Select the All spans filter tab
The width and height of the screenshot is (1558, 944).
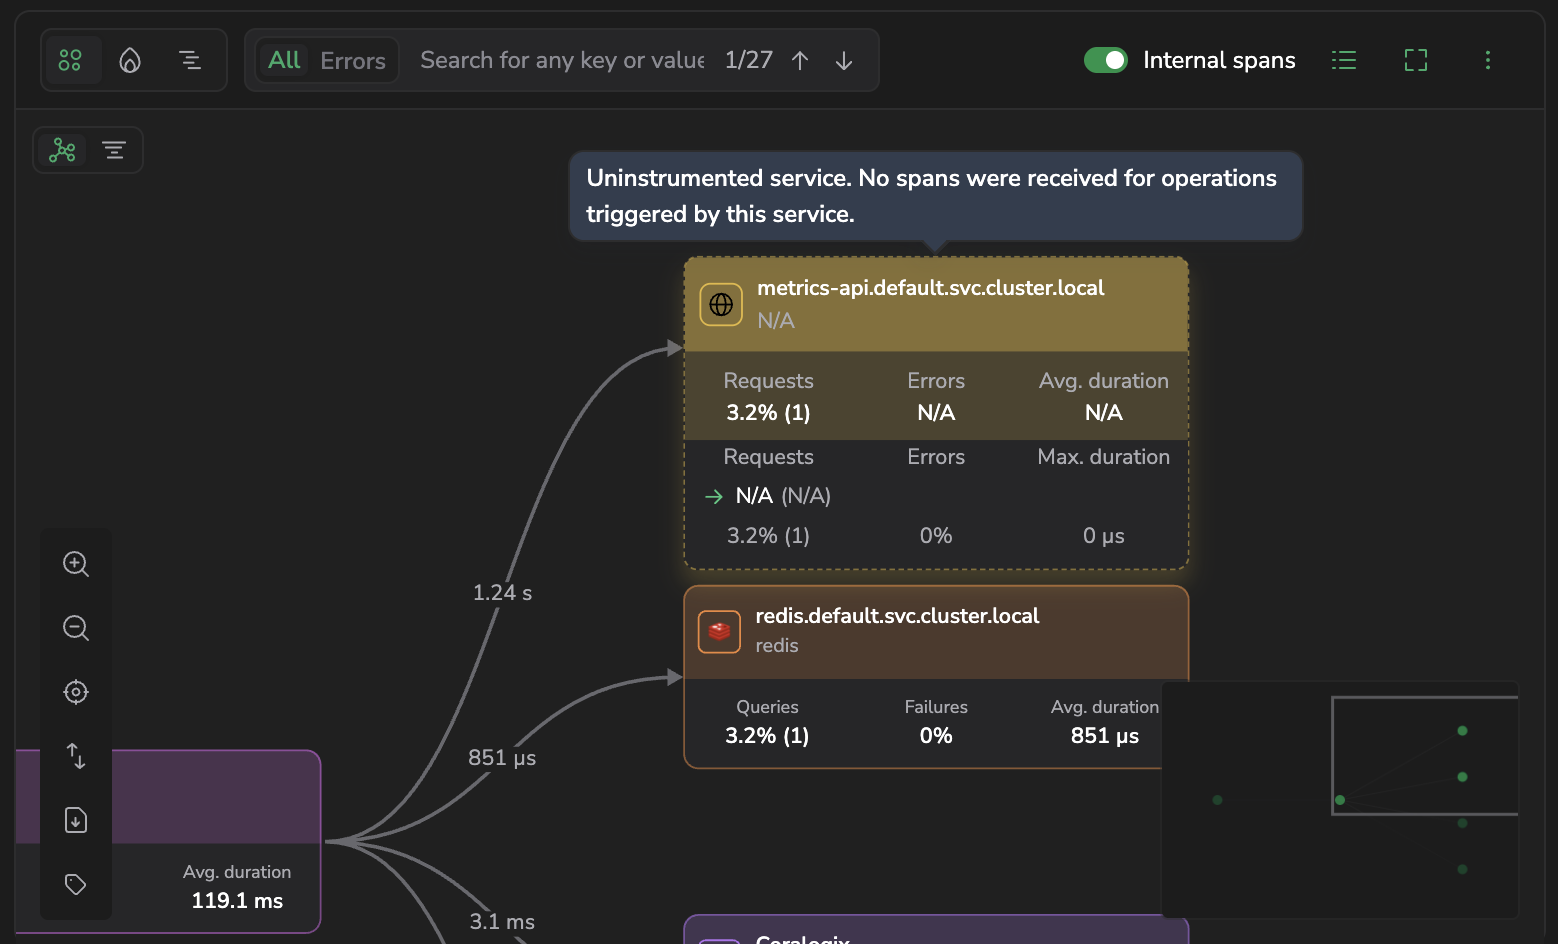[284, 60]
